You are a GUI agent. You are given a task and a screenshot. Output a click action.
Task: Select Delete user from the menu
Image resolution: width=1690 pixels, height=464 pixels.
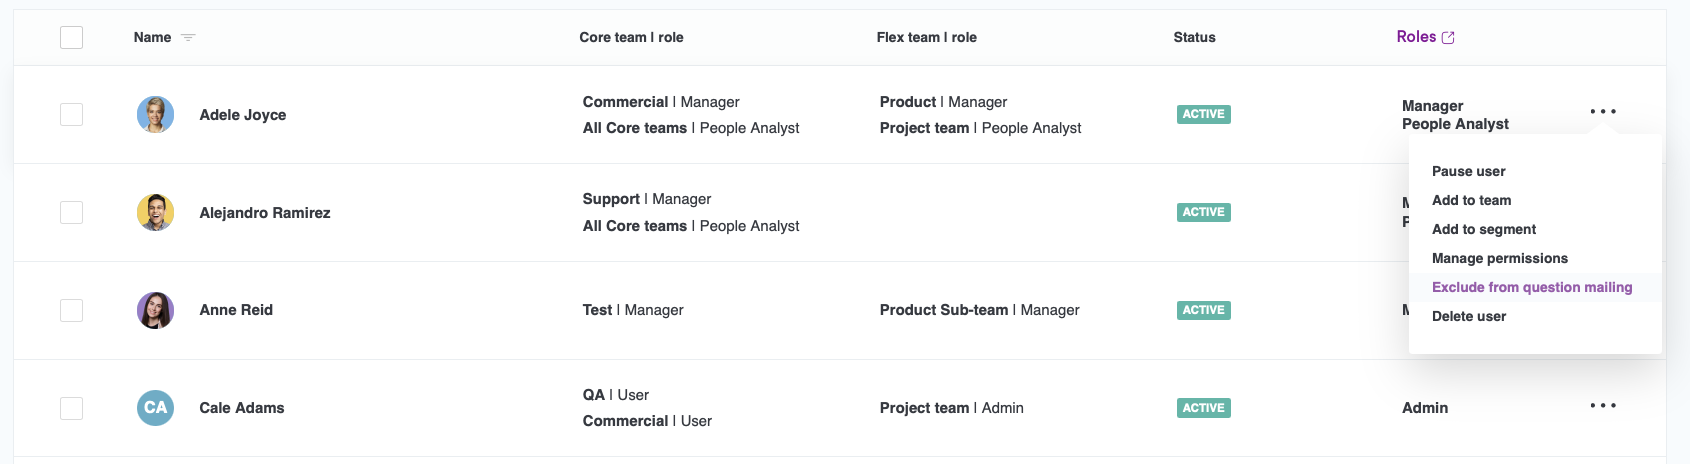(1468, 316)
